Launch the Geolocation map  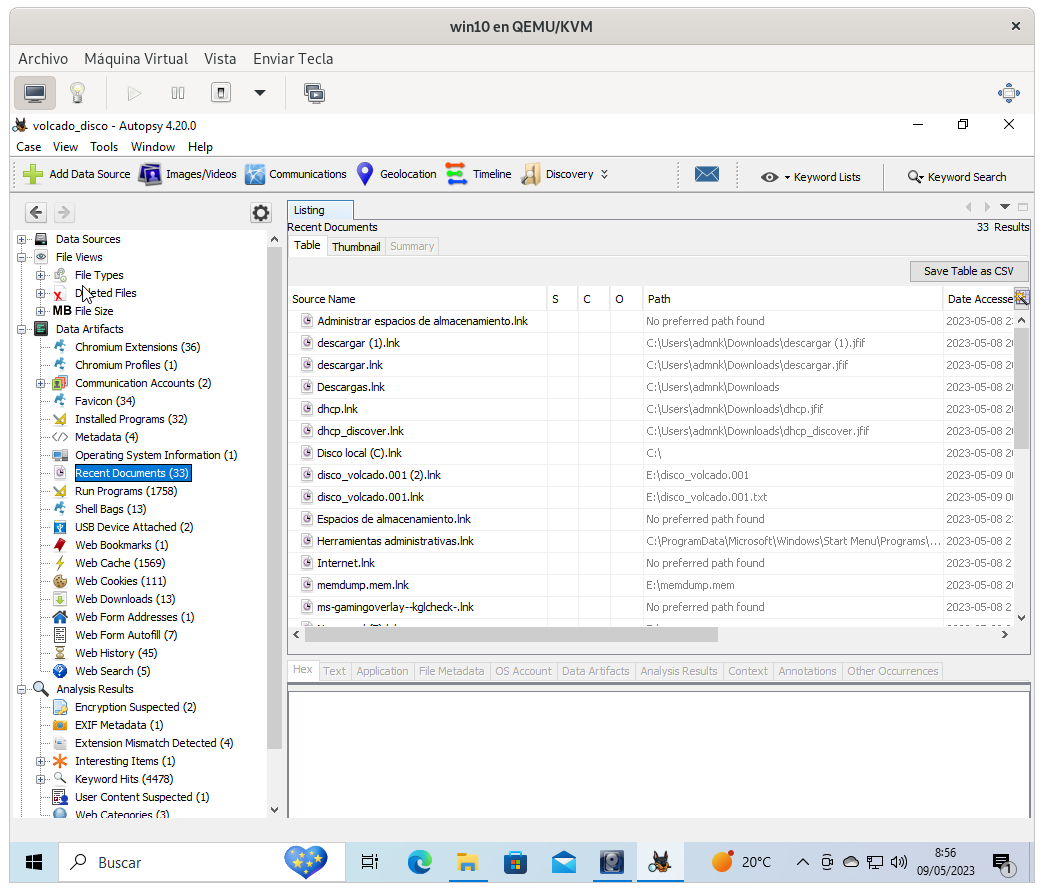coord(396,174)
